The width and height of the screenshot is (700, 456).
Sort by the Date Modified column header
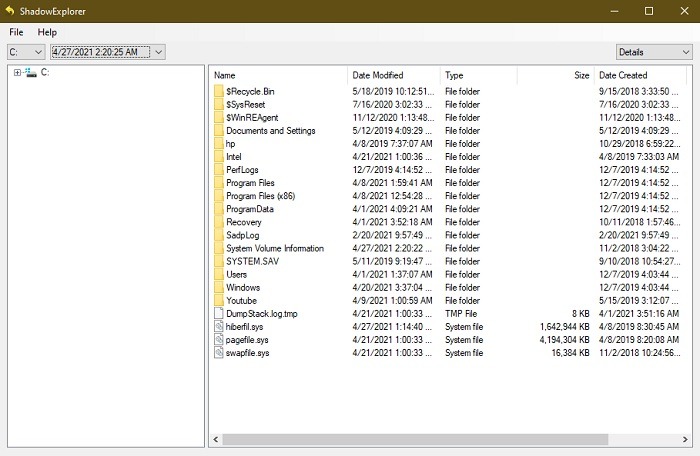(394, 75)
